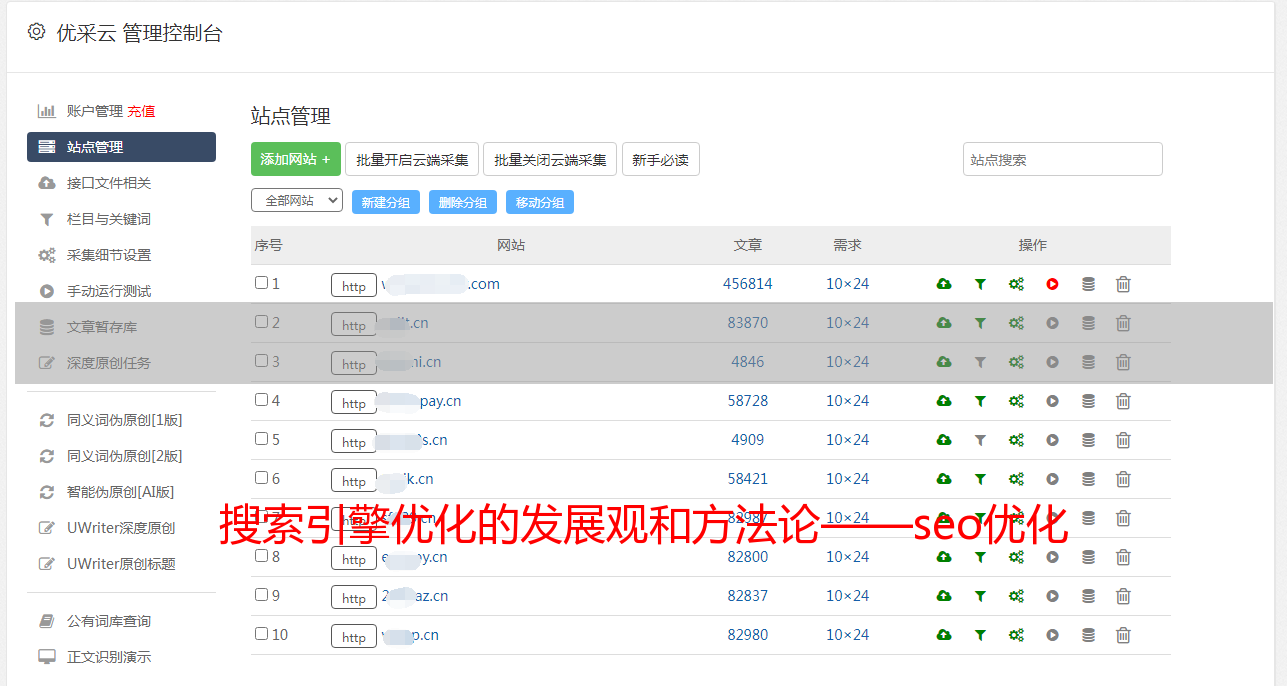Click 批量开启云端采集 button
This screenshot has width=1287, height=686.
412,159
